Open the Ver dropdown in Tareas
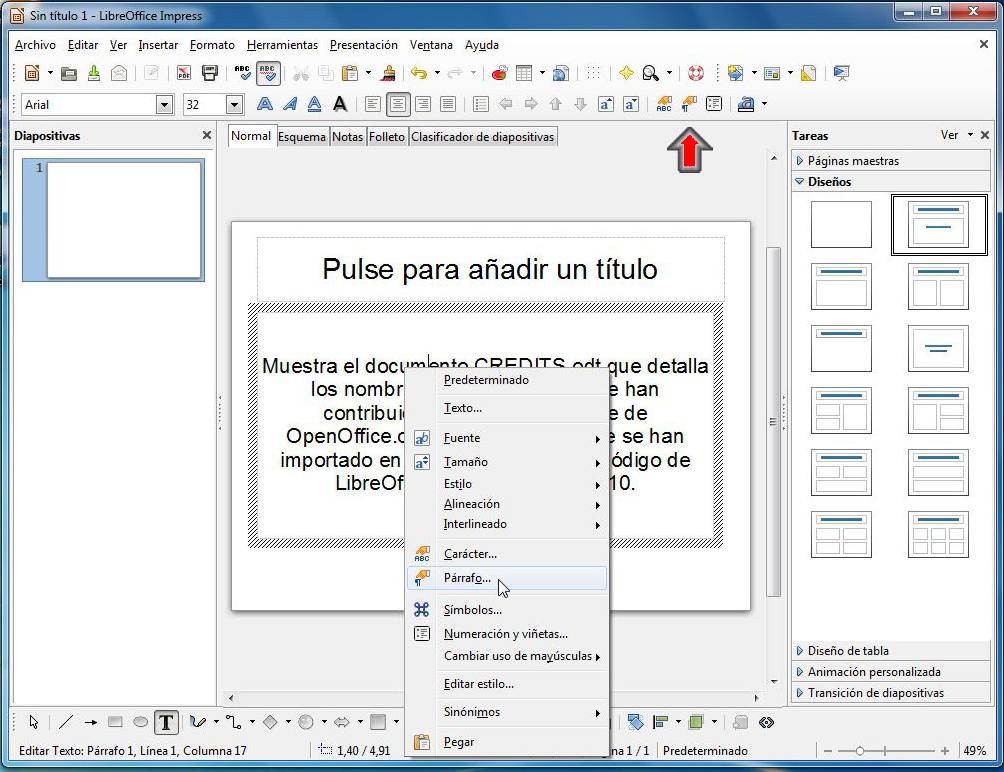Image resolution: width=1004 pixels, height=772 pixels. [x=957, y=135]
